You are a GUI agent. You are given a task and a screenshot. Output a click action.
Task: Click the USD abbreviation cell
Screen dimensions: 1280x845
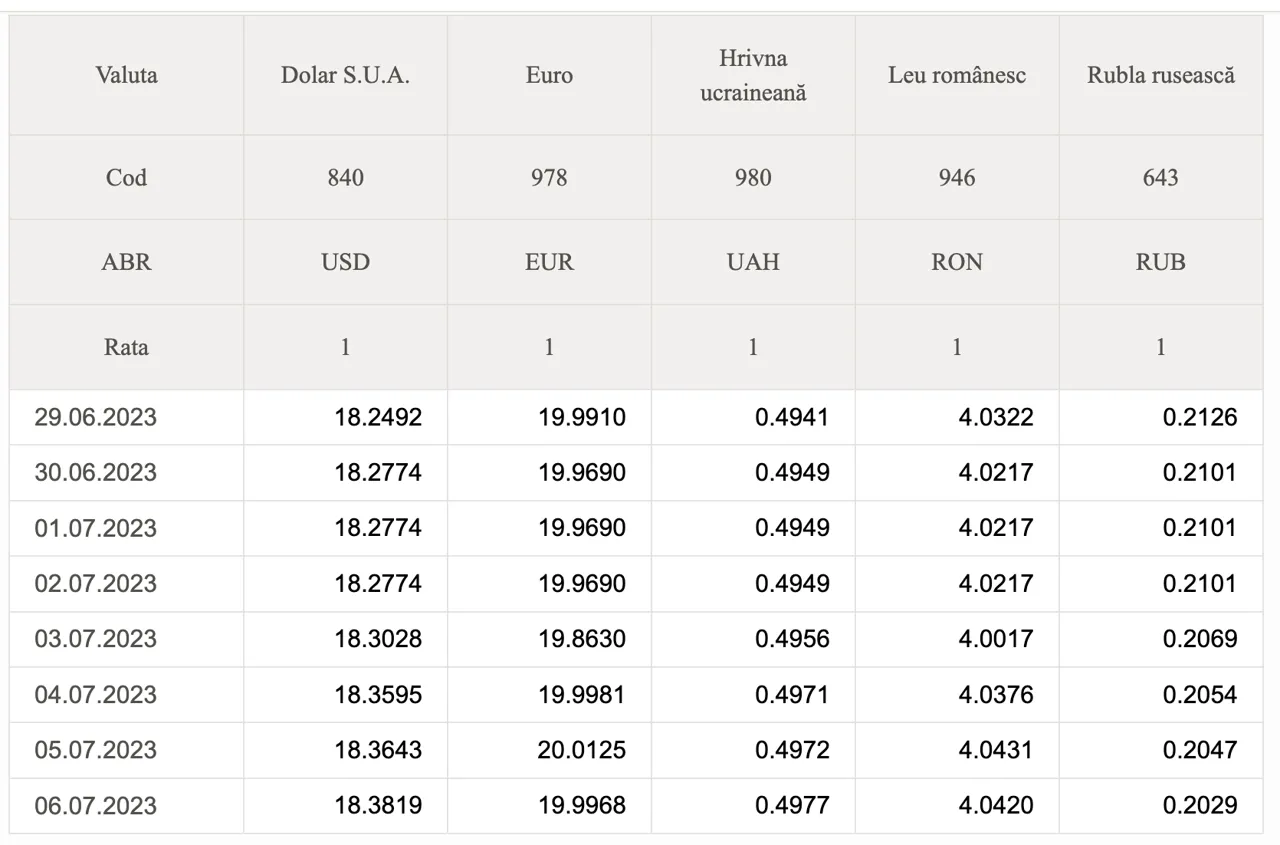tap(345, 262)
